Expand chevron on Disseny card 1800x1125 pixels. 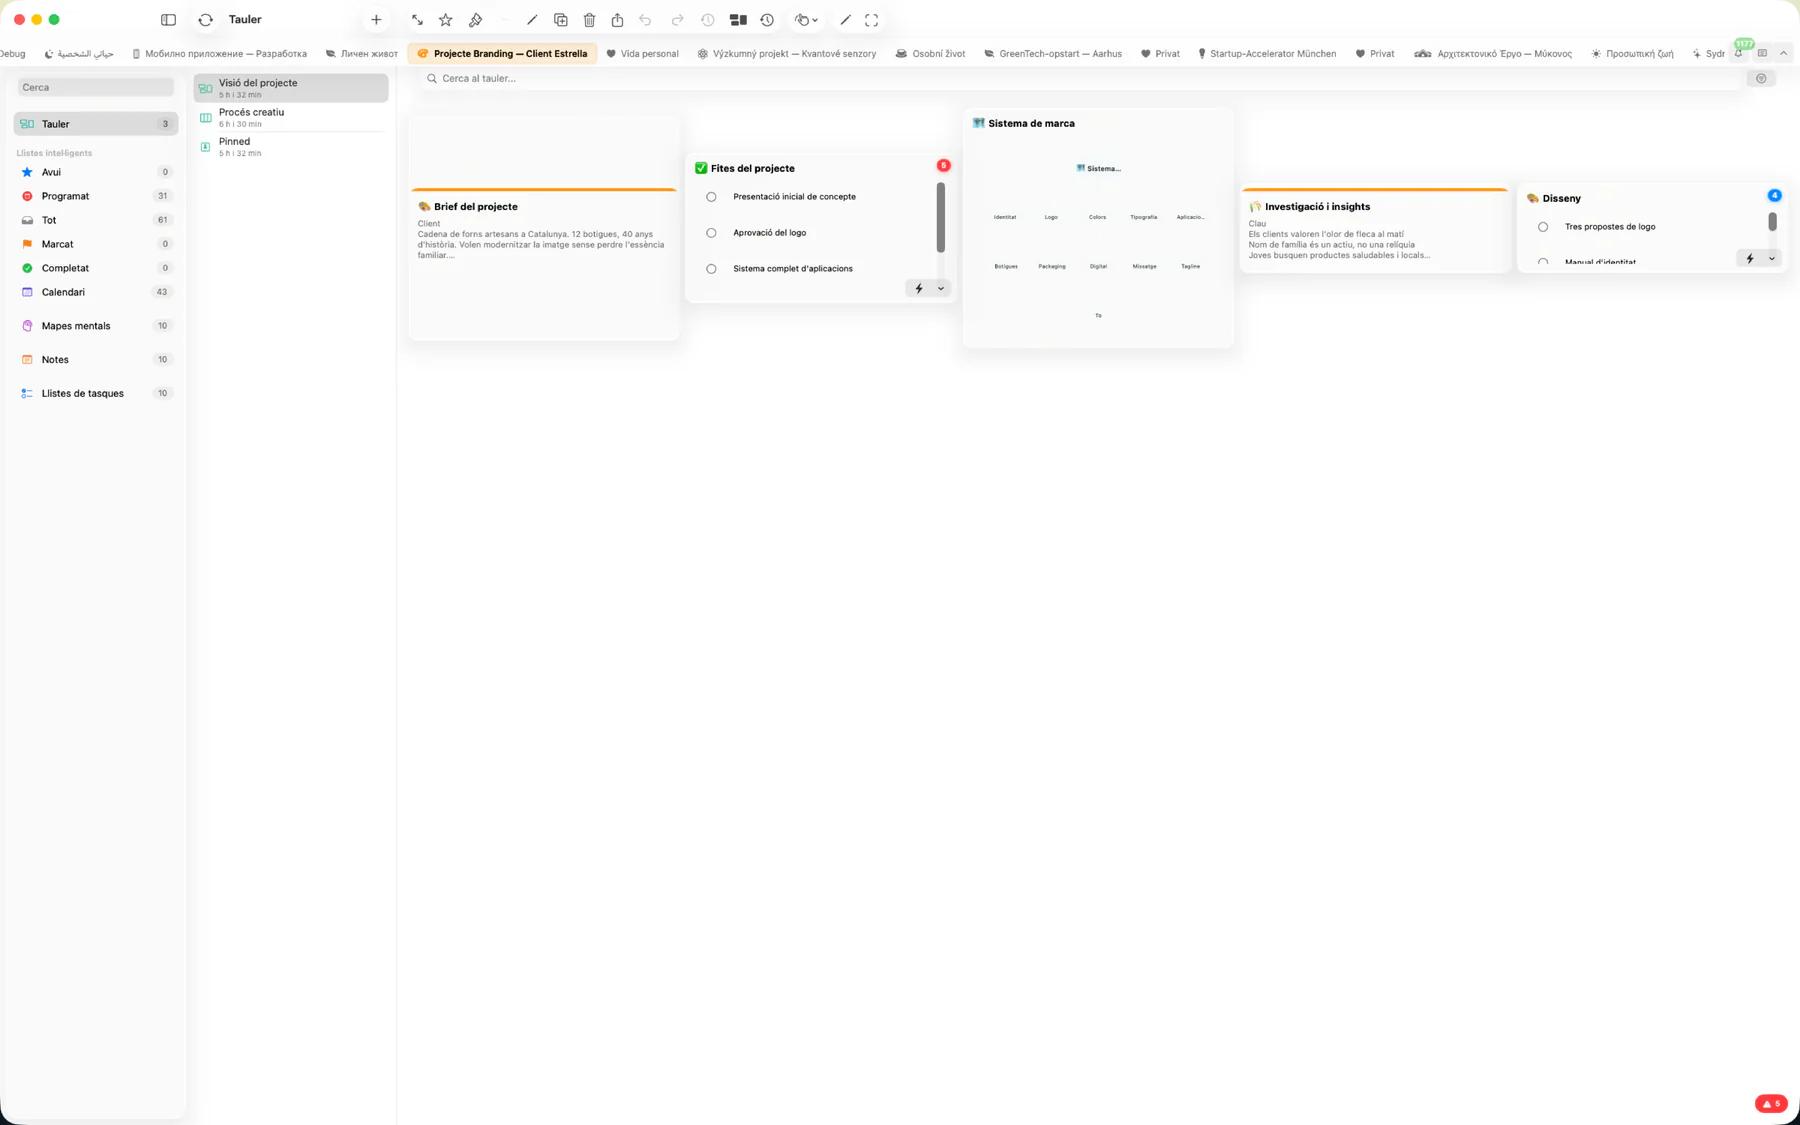1772,259
